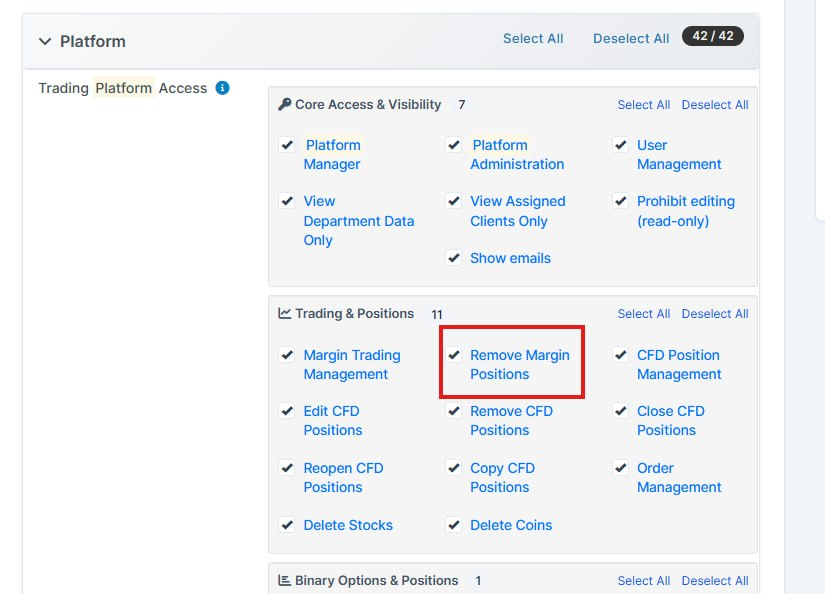825x594 pixels.
Task: Toggle the Show emails checkbox
Action: point(454,258)
